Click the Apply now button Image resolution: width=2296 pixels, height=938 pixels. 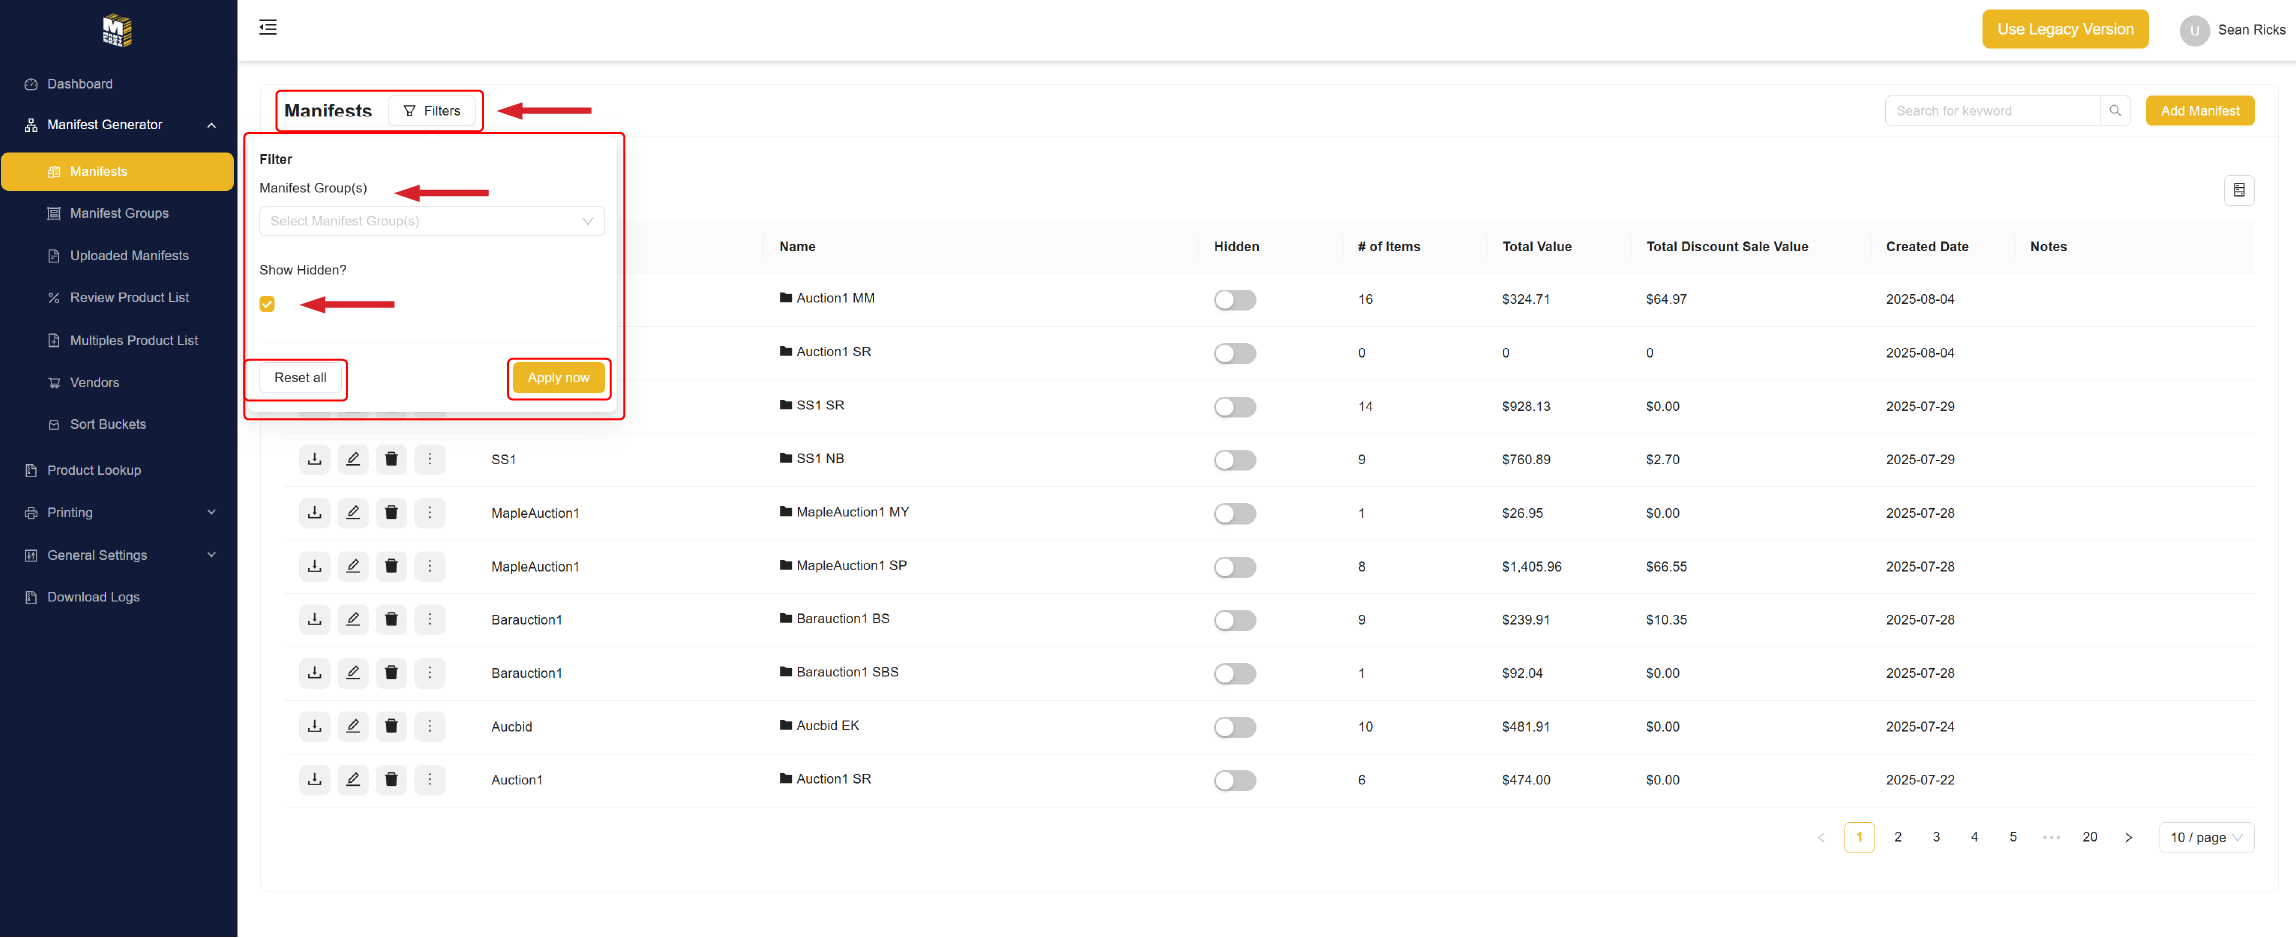coord(558,378)
